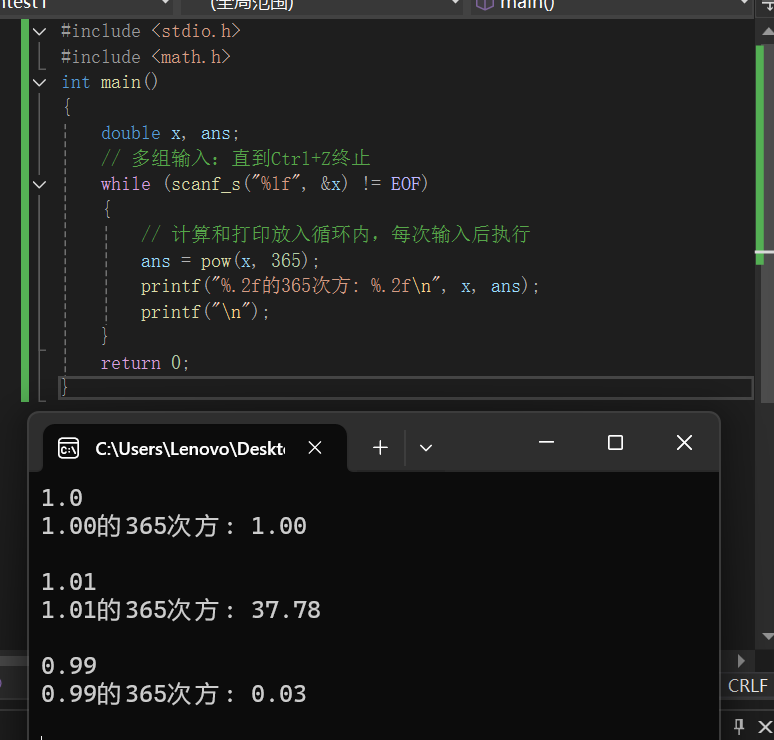
Task: Click terminal input line '1.01'
Action: click(69, 583)
